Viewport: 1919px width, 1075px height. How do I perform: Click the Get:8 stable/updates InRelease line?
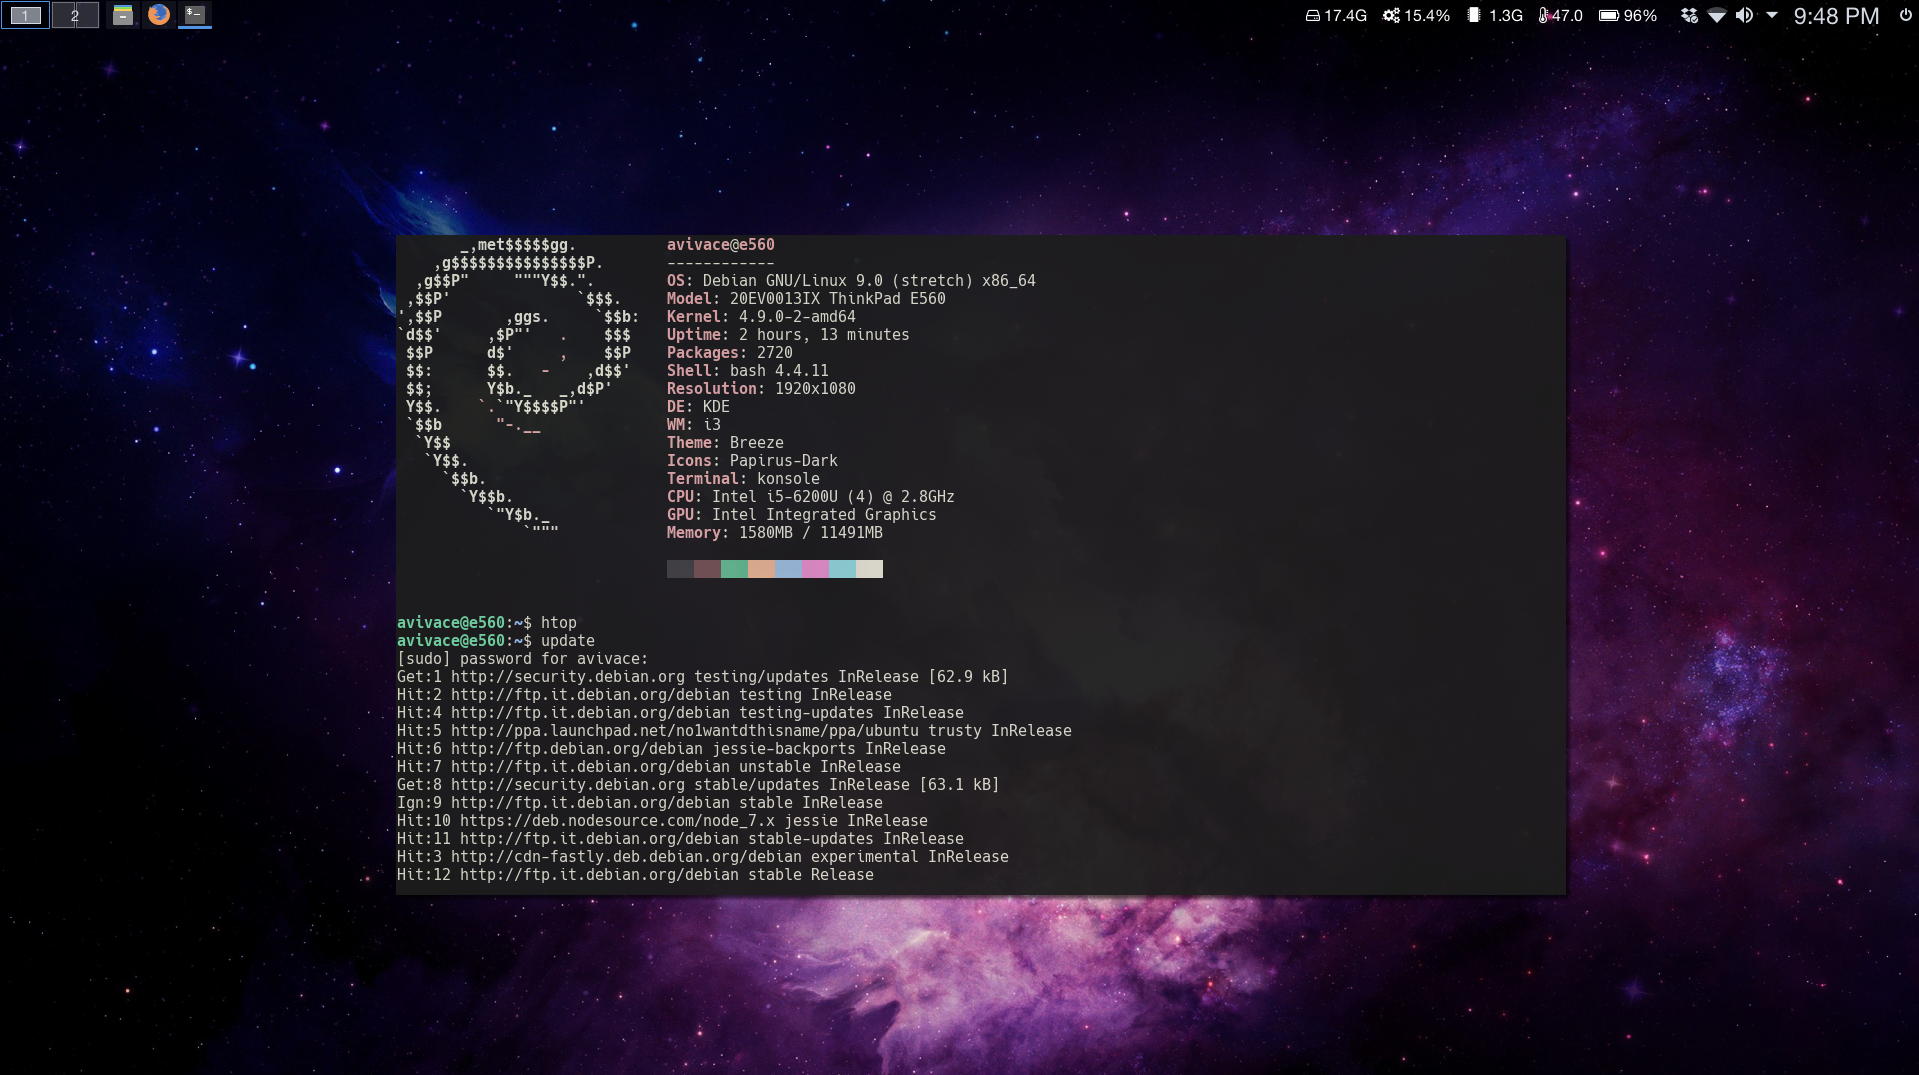pyautogui.click(x=698, y=785)
